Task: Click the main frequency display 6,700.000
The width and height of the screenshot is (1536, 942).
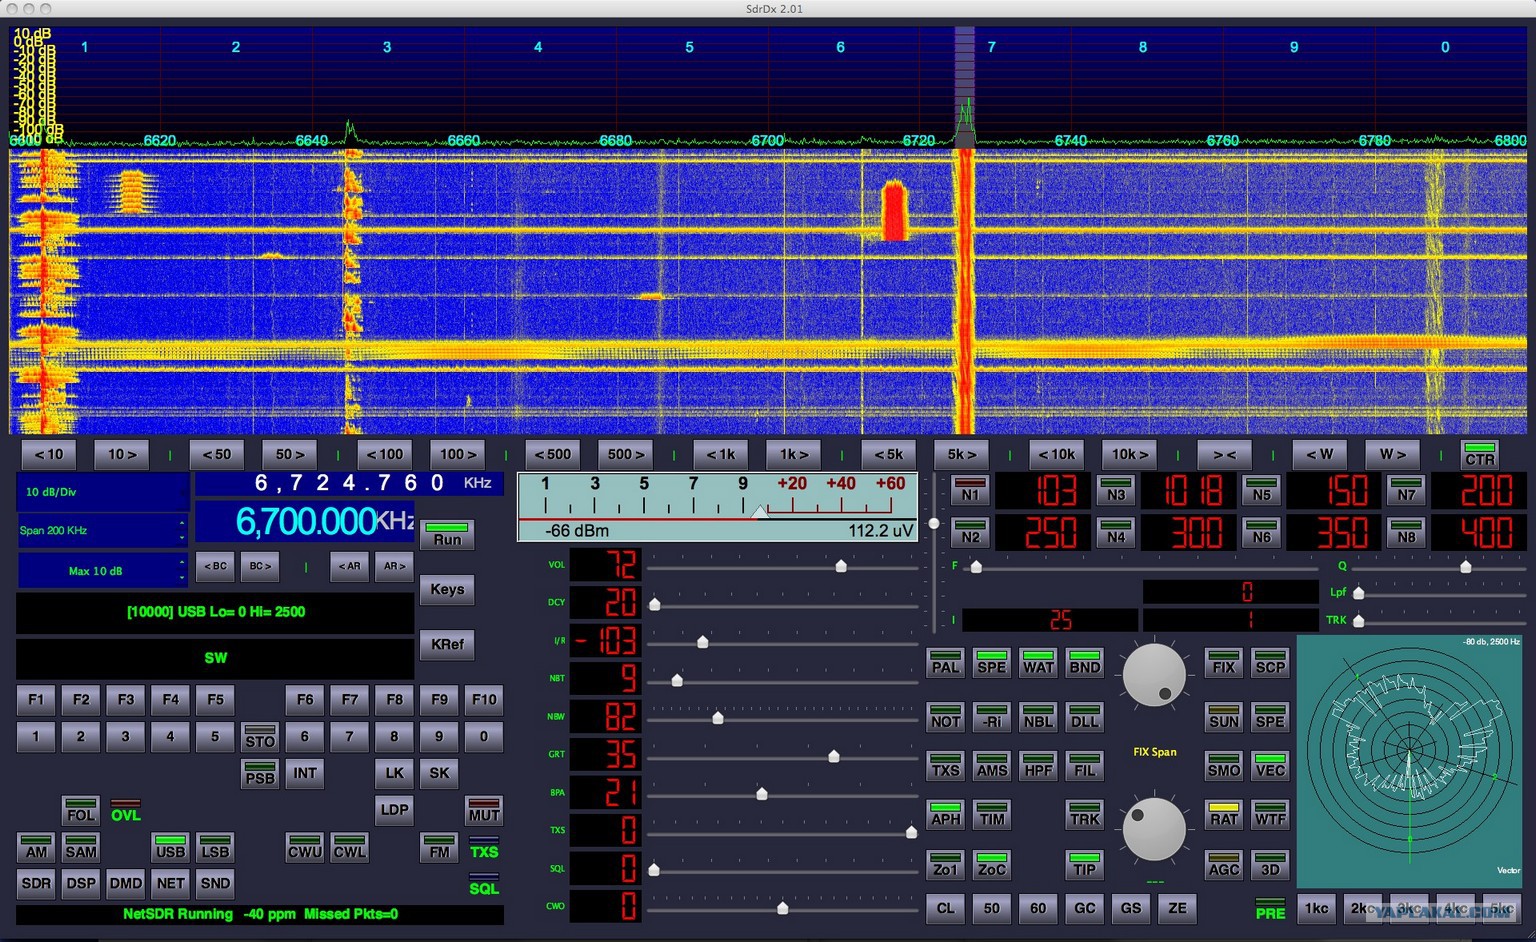Action: 305,521
